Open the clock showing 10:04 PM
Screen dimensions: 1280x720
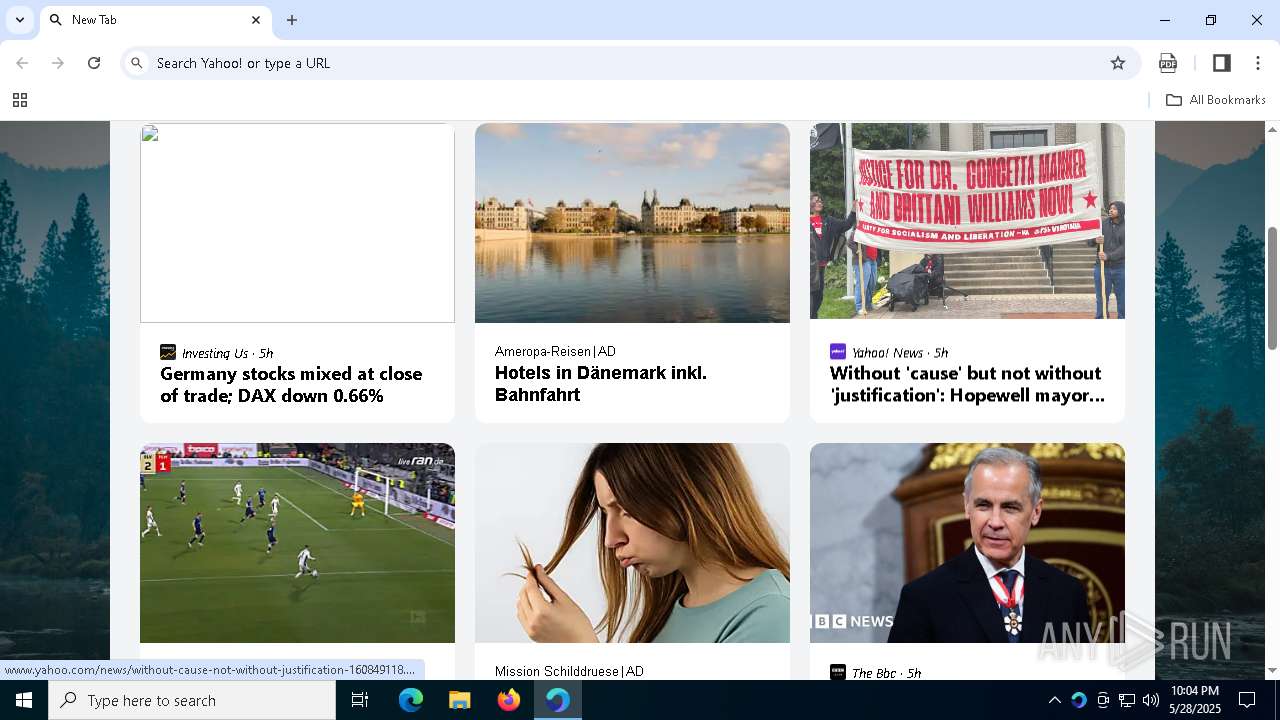point(1194,700)
